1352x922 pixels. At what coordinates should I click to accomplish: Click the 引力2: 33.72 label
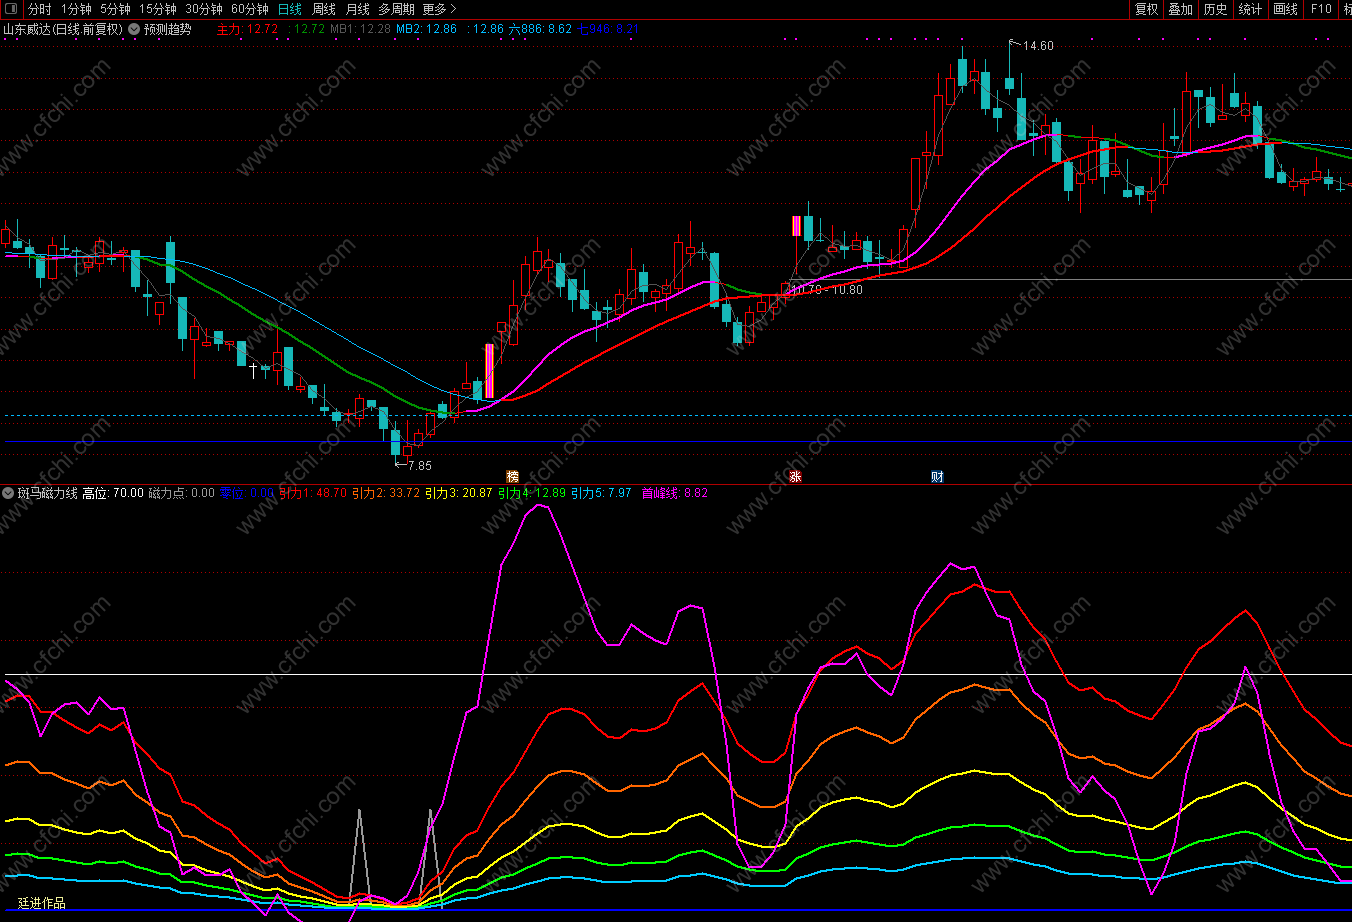[386, 493]
